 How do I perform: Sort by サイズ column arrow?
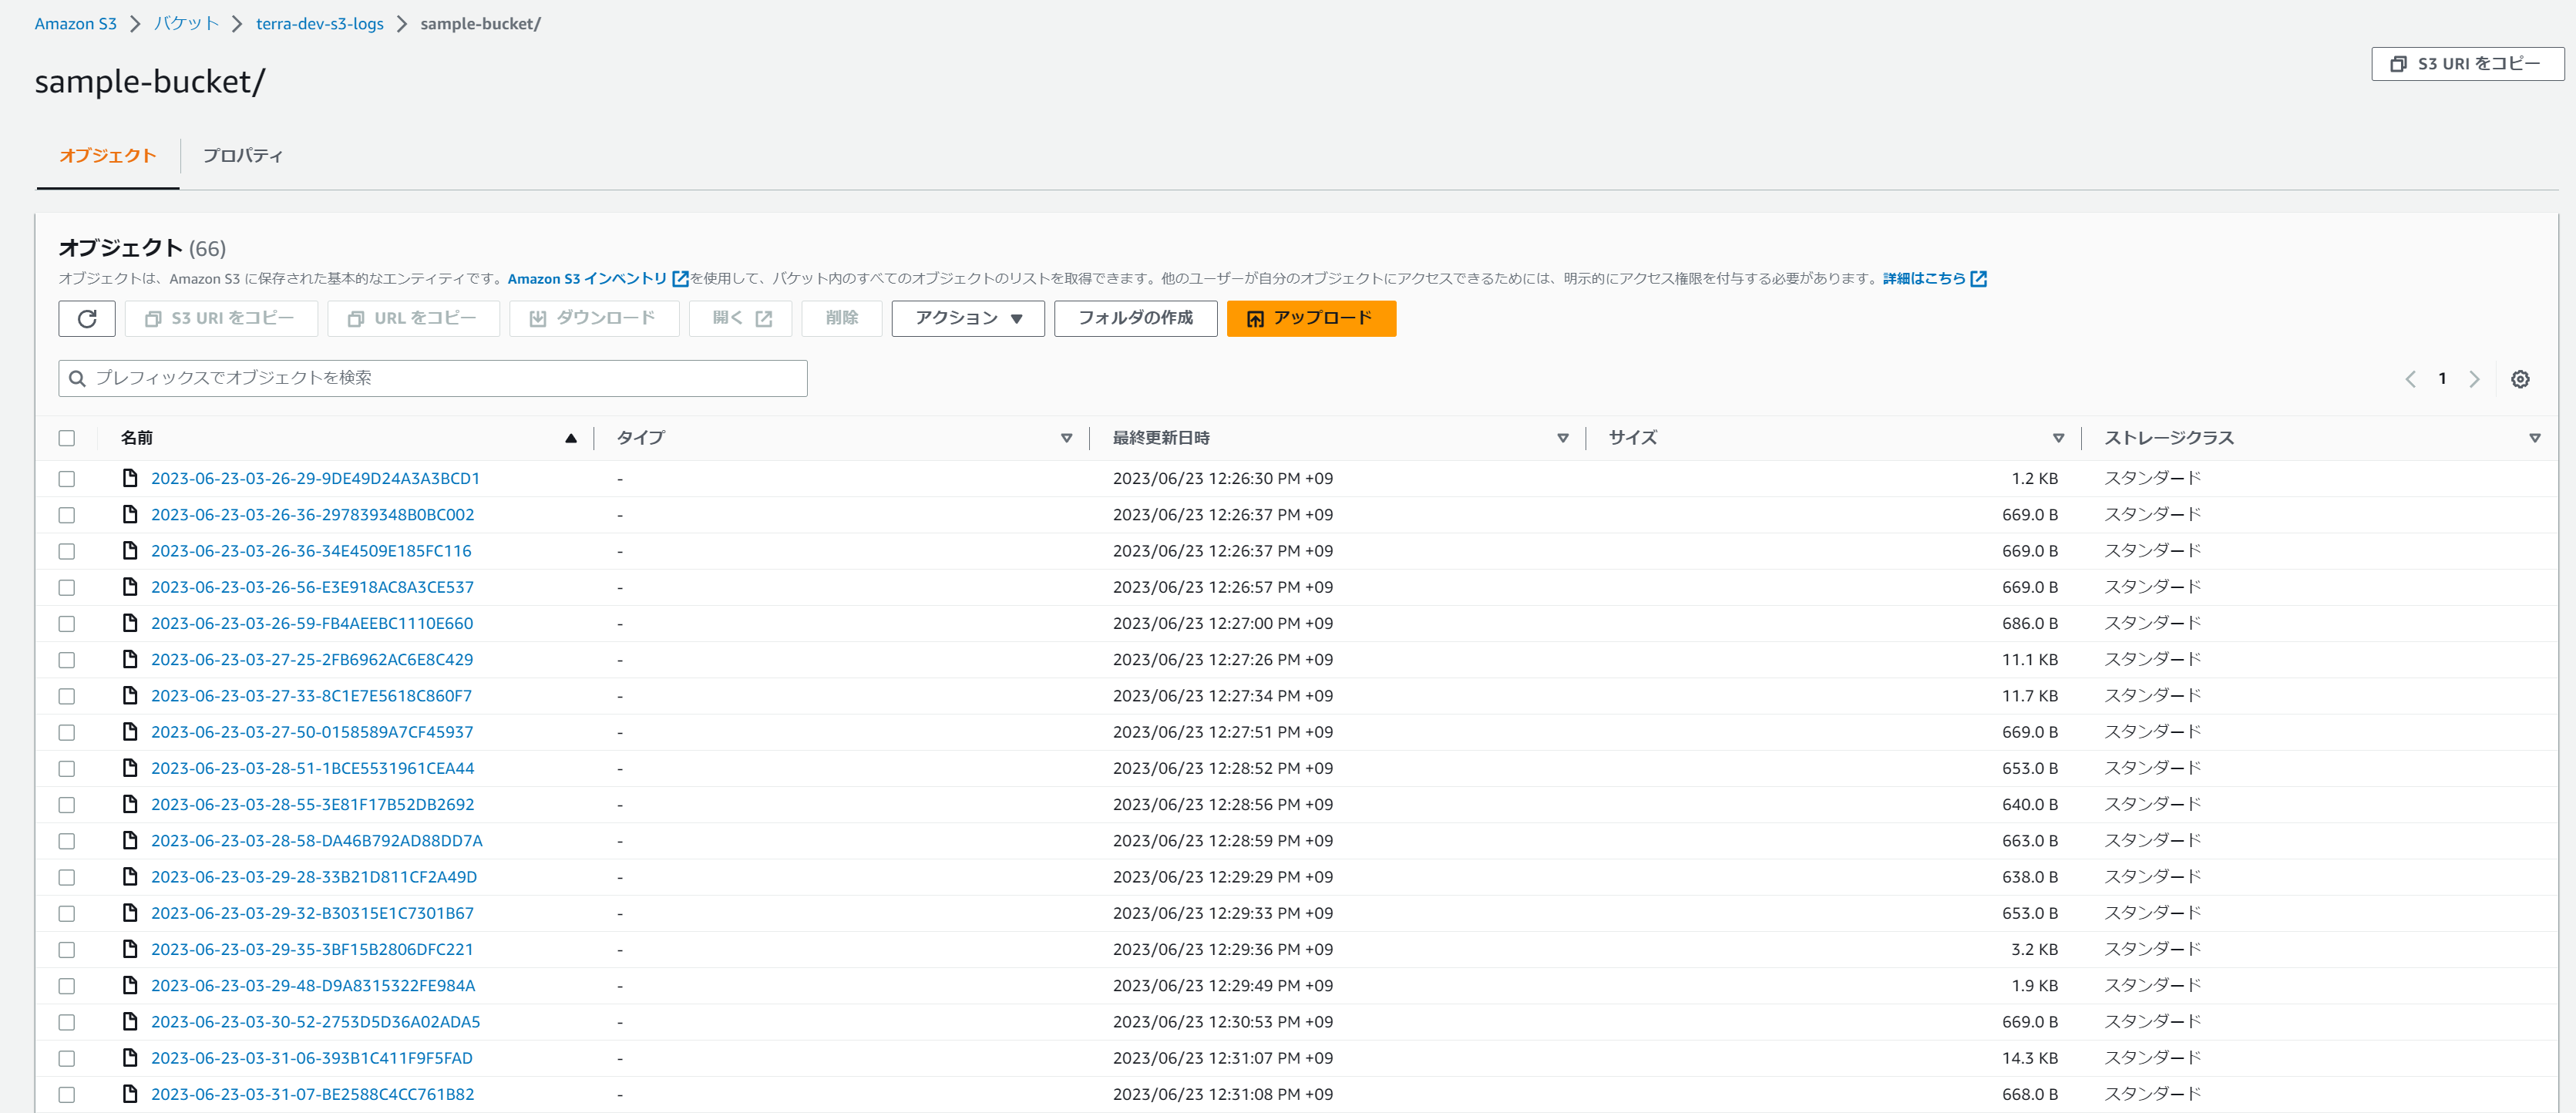2058,438
